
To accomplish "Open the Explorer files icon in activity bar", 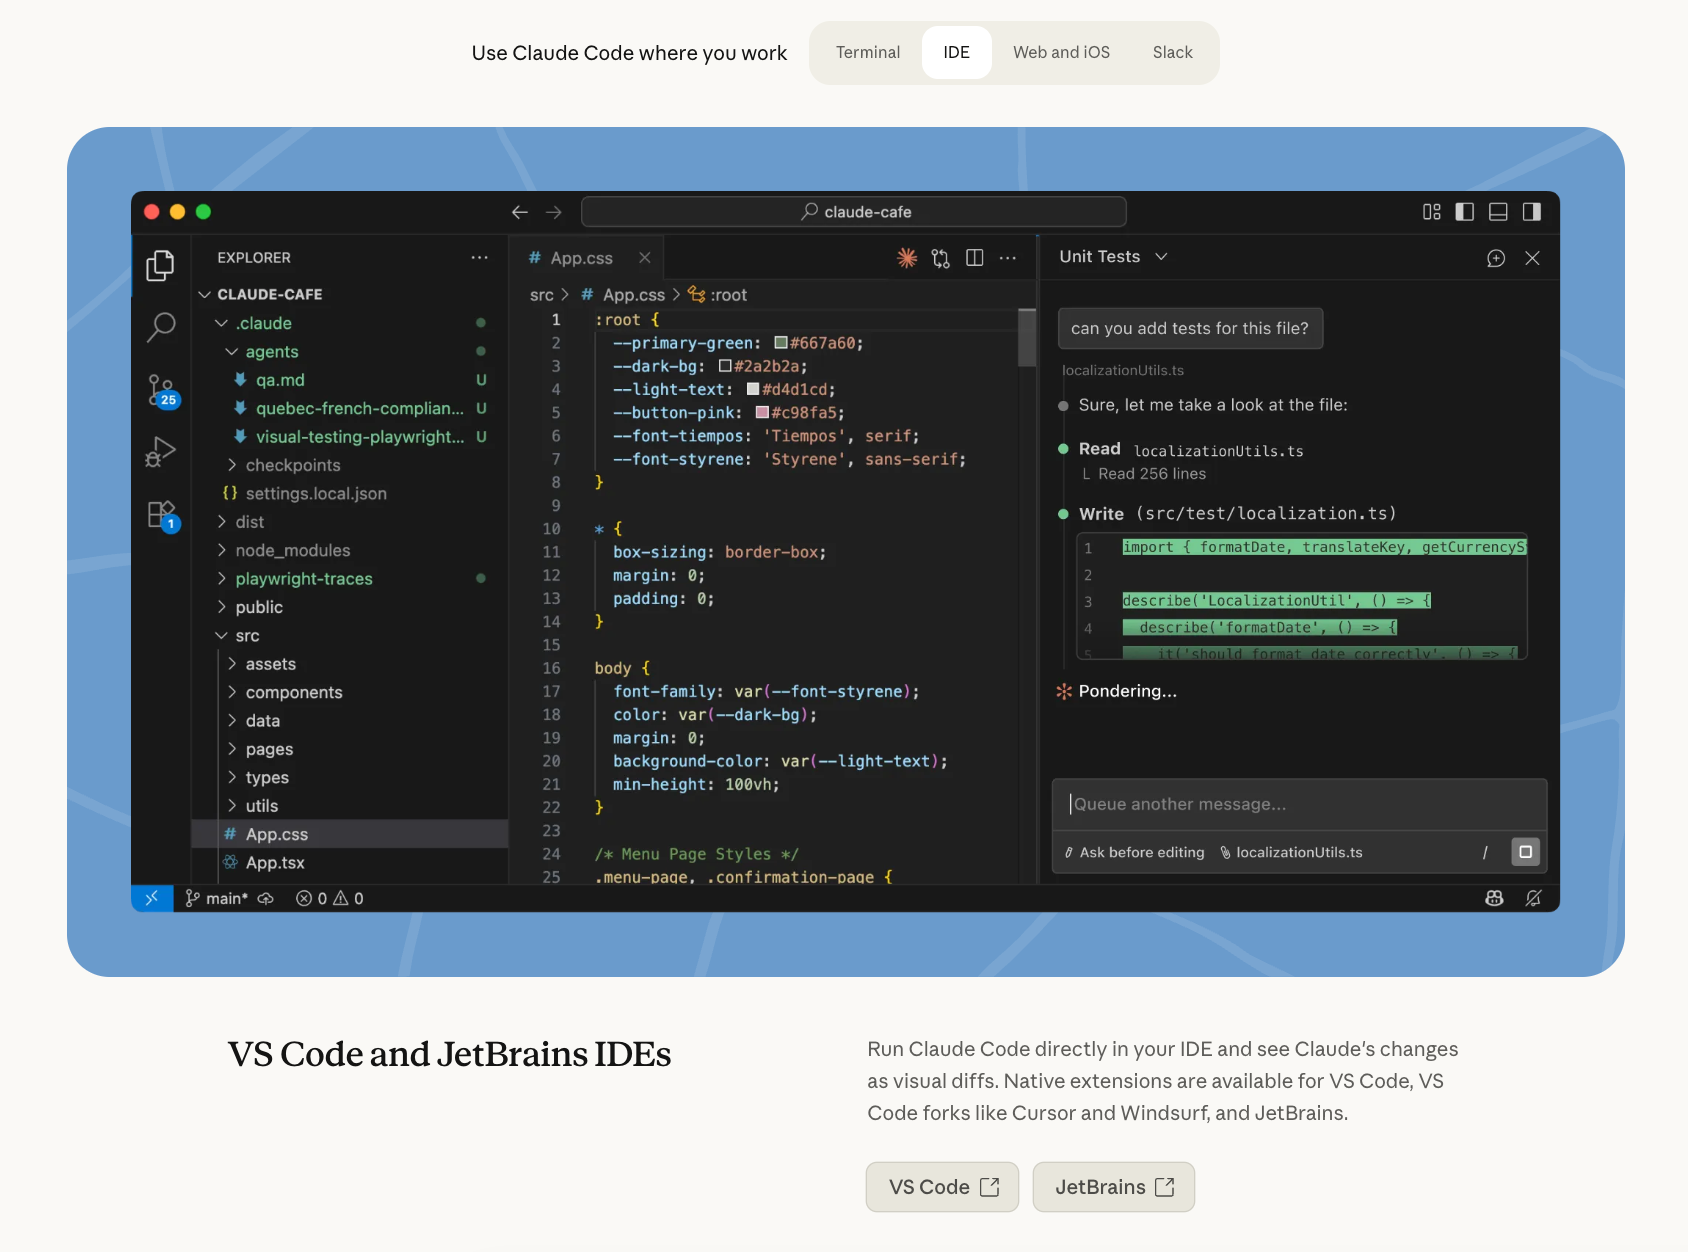I will [160, 265].
